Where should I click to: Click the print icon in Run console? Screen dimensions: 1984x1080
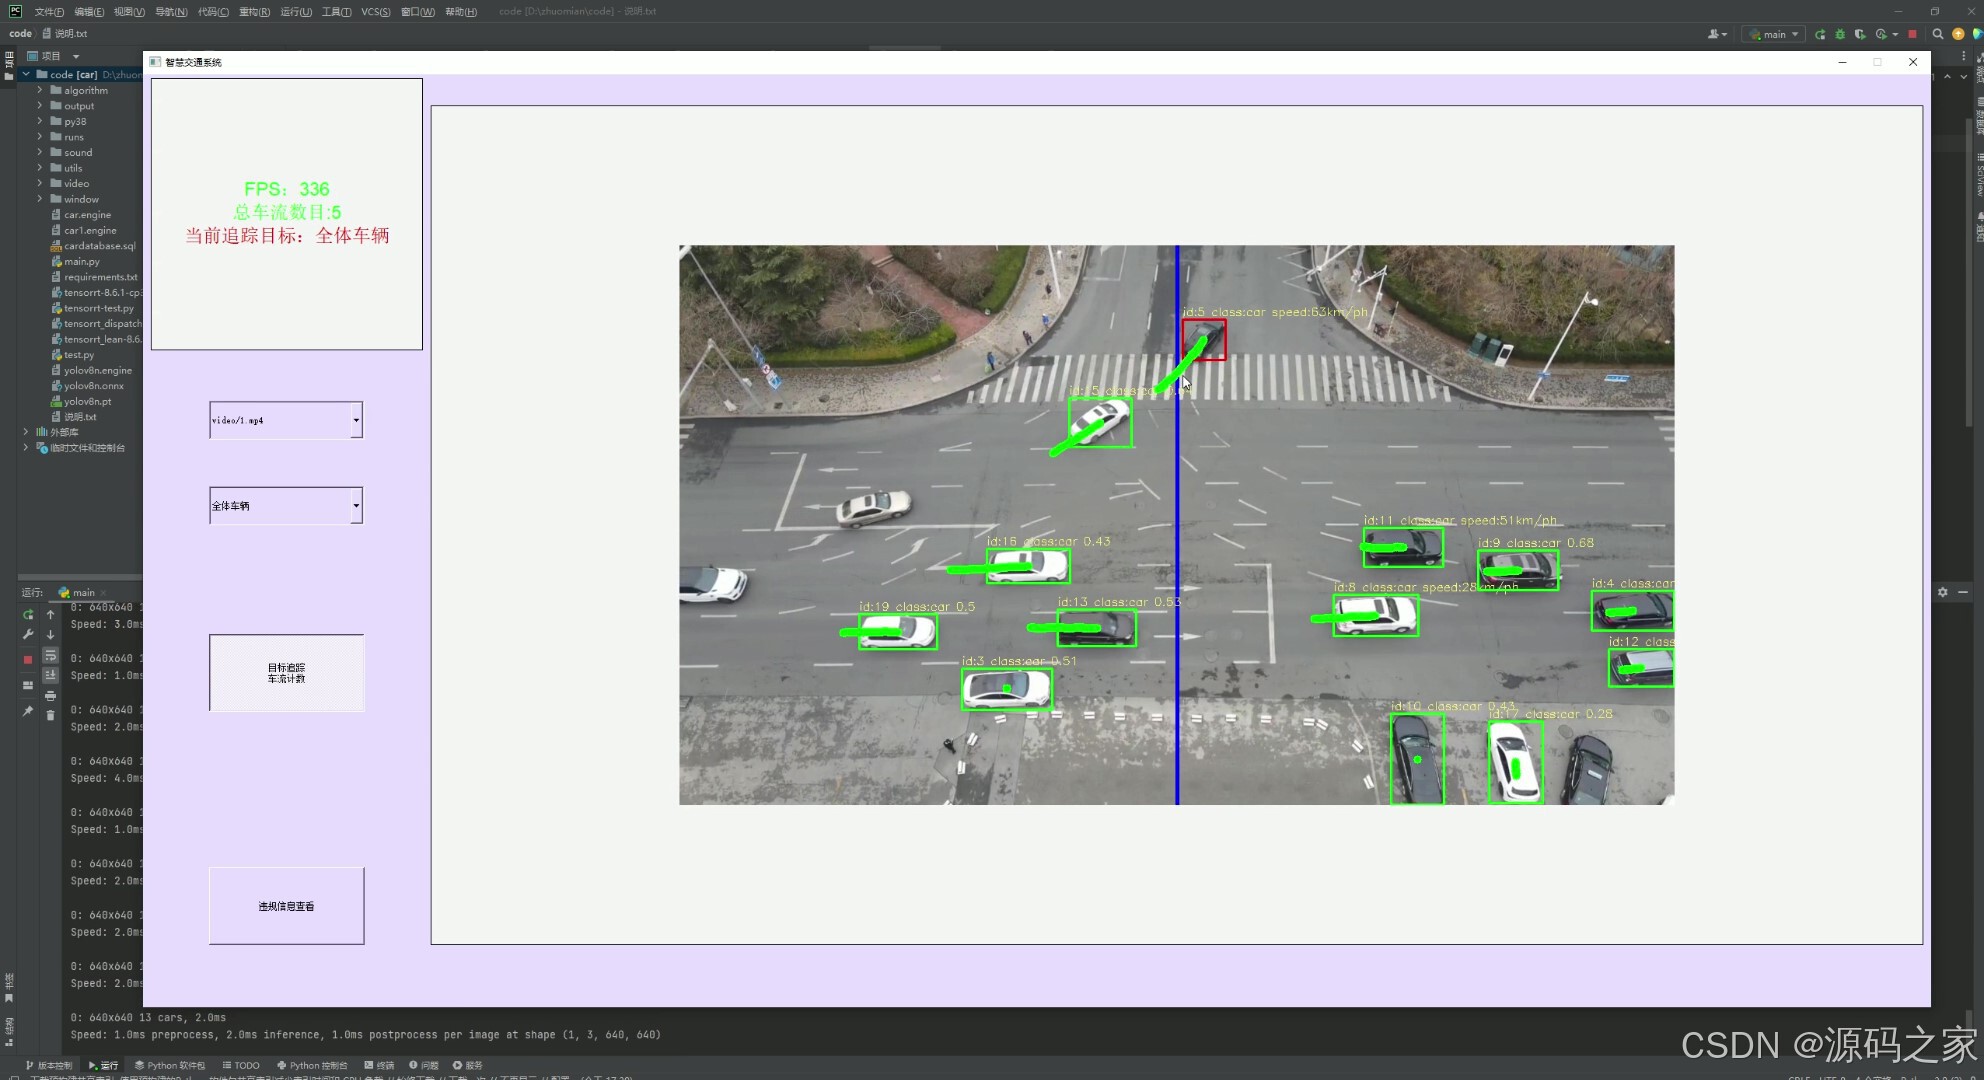click(50, 695)
